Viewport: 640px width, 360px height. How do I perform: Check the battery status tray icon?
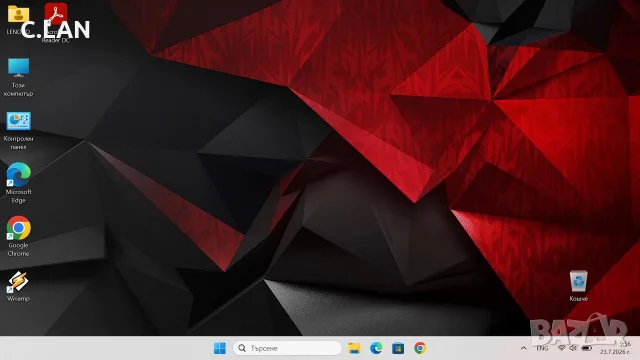[x=587, y=348]
